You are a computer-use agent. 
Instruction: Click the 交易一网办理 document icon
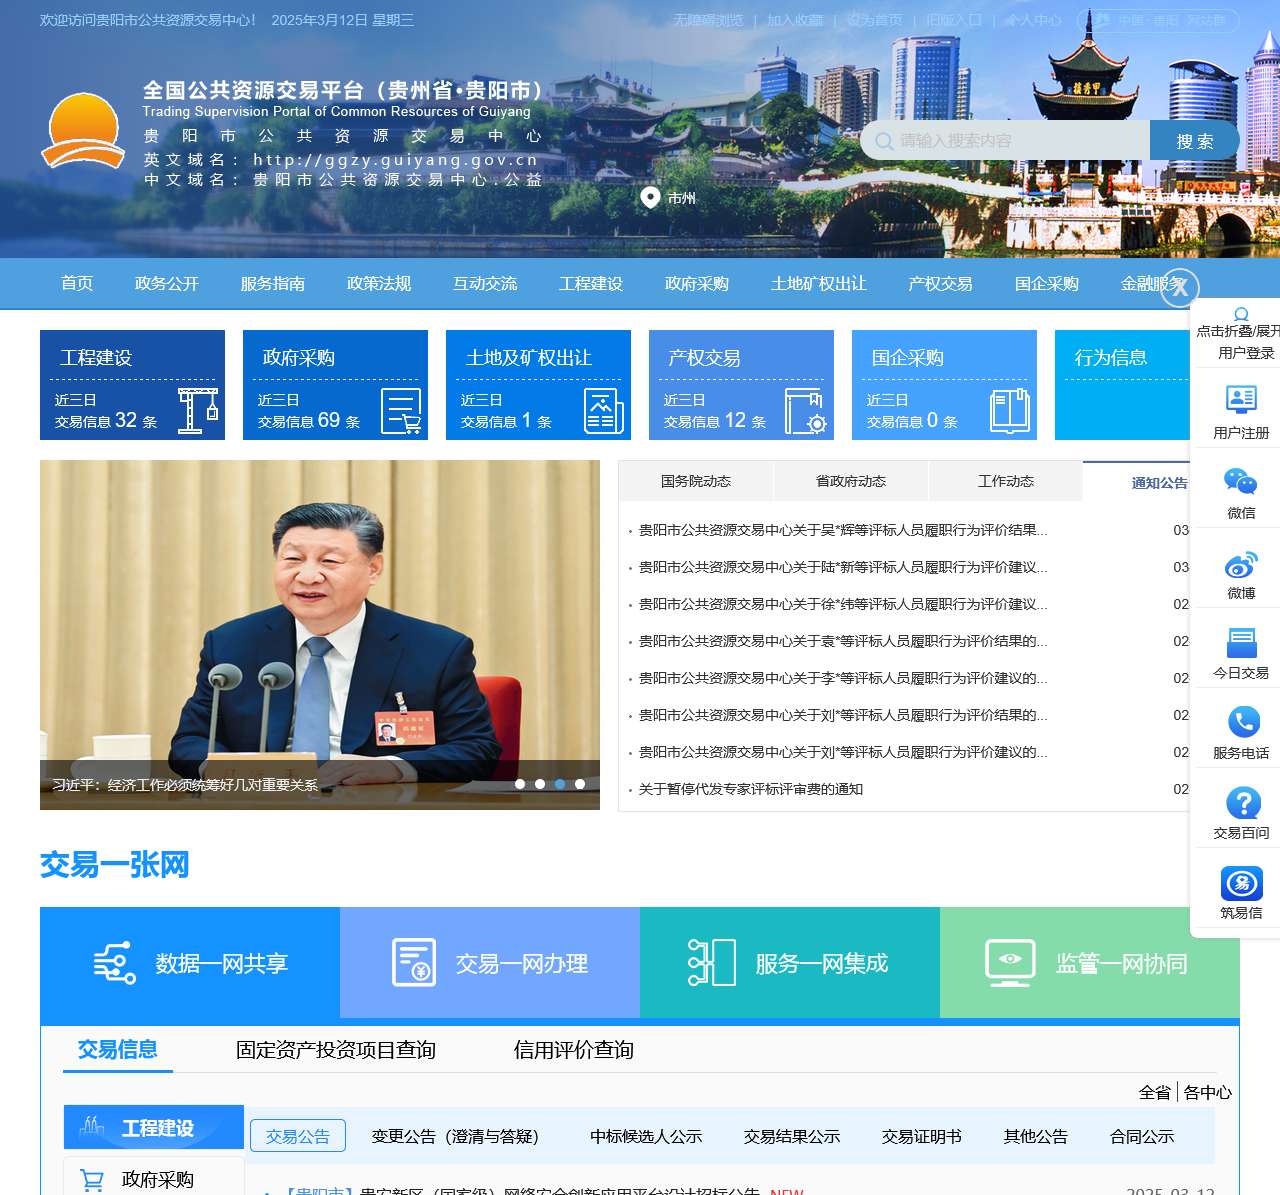414,963
